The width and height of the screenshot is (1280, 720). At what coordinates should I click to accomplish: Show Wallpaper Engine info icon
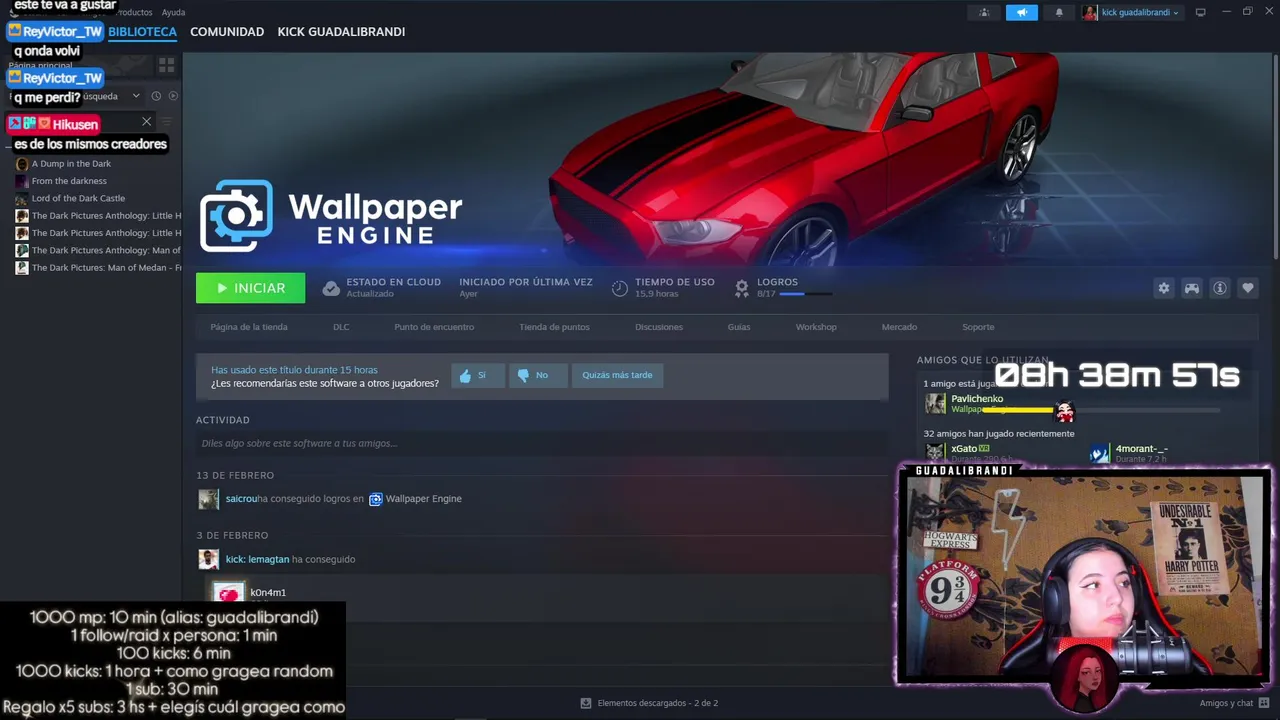[x=1220, y=288]
